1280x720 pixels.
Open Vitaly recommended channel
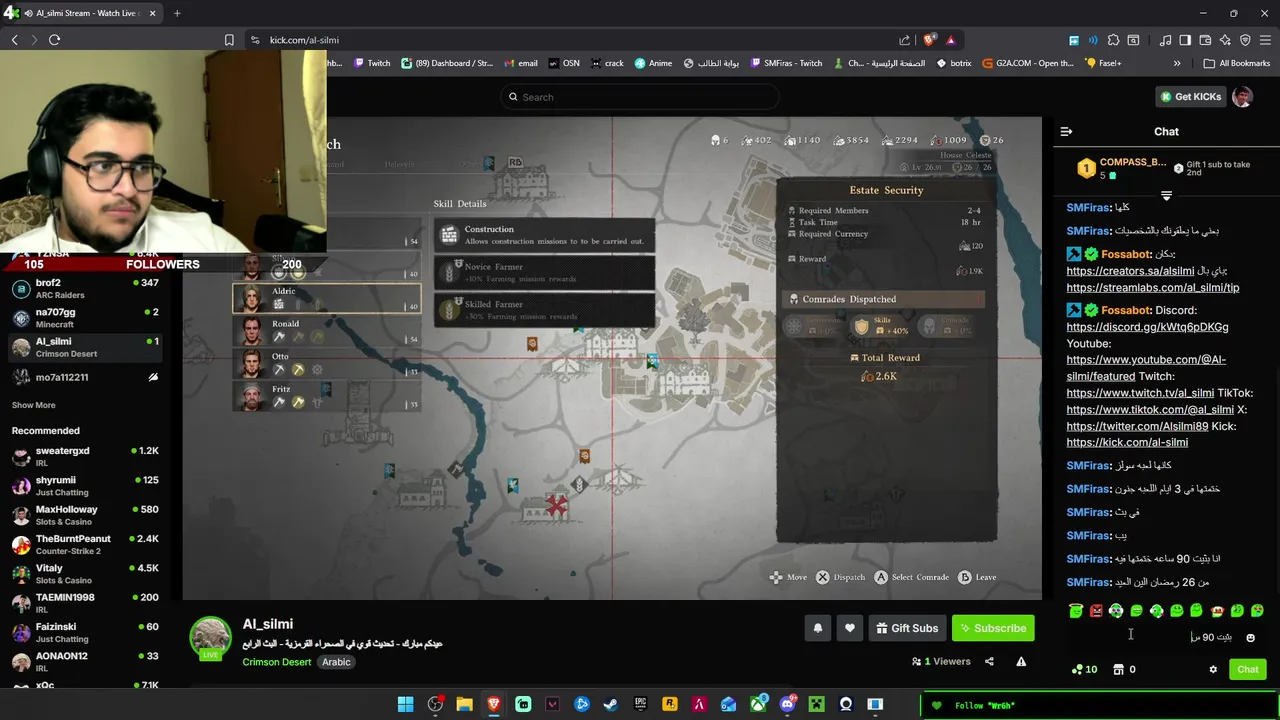(85, 574)
